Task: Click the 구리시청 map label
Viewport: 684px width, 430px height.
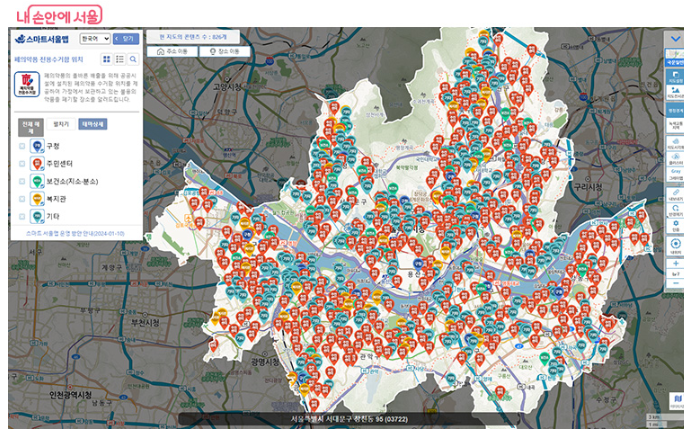Action: [x=588, y=188]
